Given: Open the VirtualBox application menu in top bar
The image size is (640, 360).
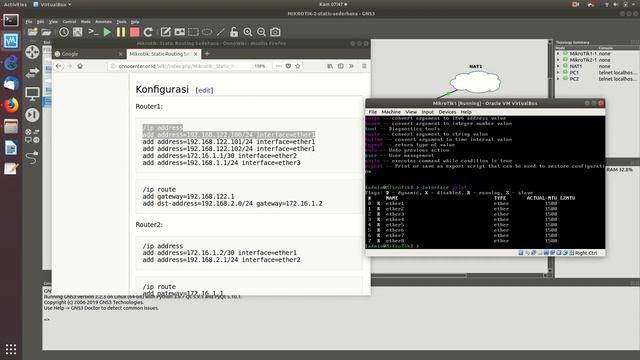Looking at the screenshot, I should tap(52, 4).
